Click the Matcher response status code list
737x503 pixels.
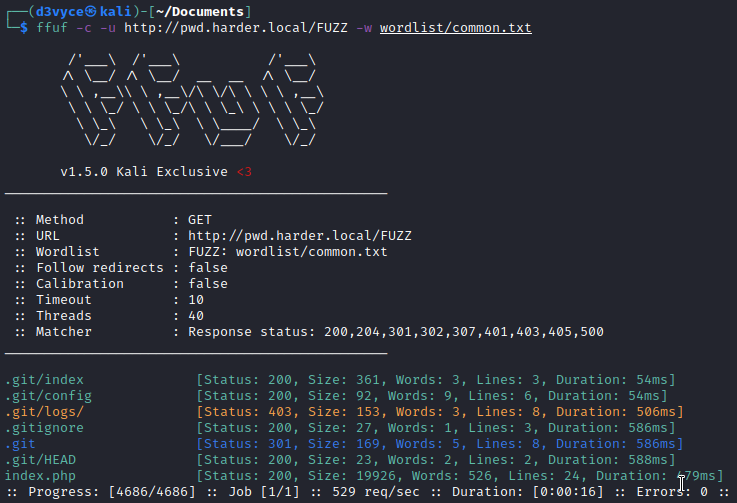click(x=464, y=332)
